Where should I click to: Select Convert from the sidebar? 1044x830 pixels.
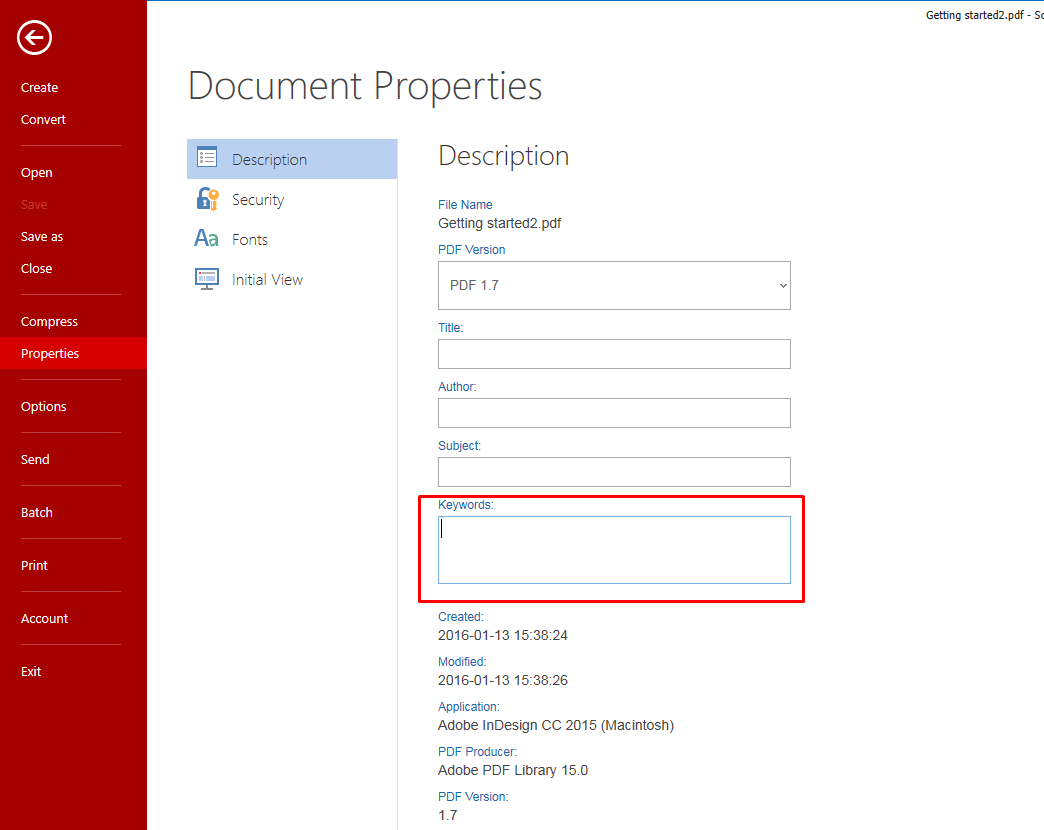click(x=43, y=119)
